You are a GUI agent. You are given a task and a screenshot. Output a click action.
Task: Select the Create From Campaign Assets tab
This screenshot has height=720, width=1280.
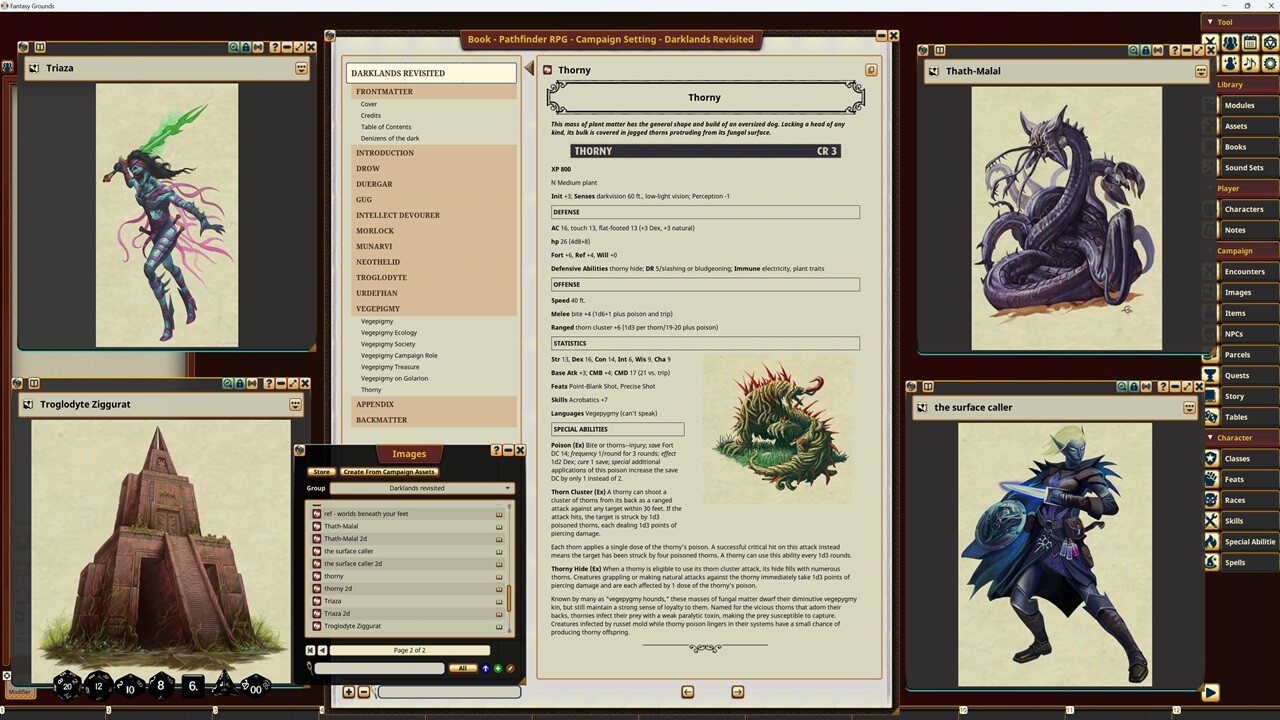(x=388, y=471)
